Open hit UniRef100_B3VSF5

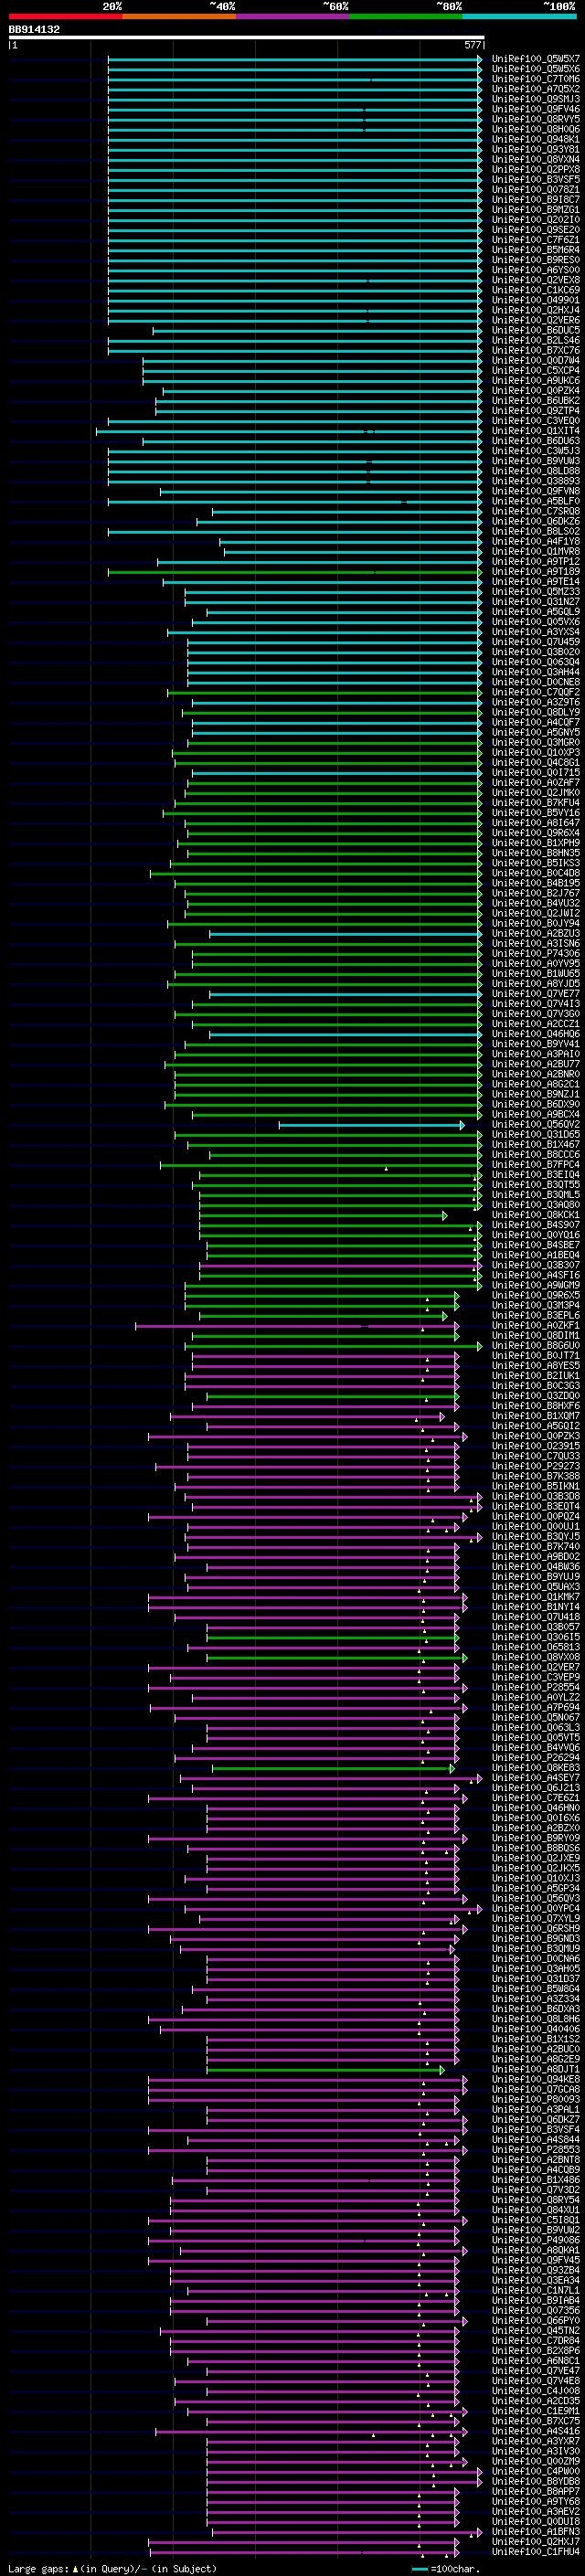[535, 180]
